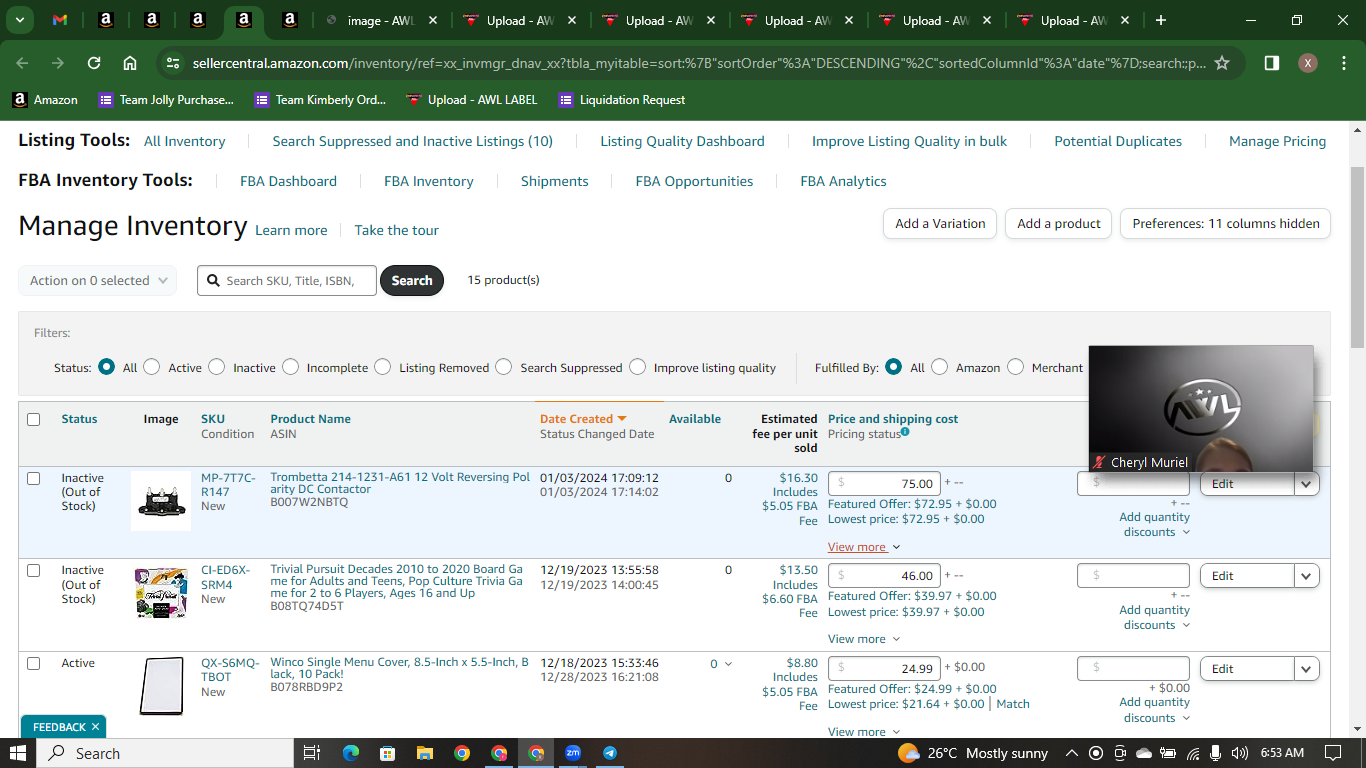Click the Add a product button
The width and height of the screenshot is (1366, 768).
[1059, 224]
